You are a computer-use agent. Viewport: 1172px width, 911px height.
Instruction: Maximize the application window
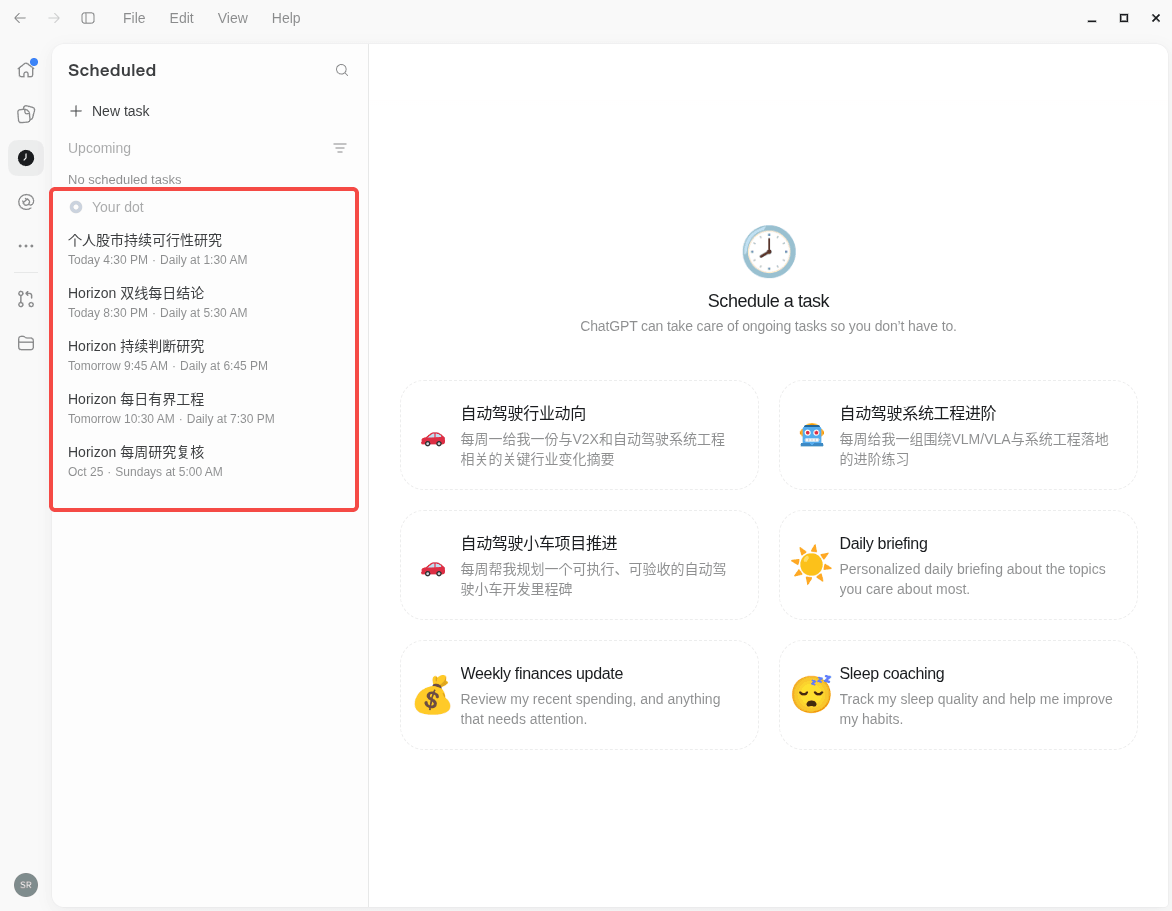pos(1123,18)
